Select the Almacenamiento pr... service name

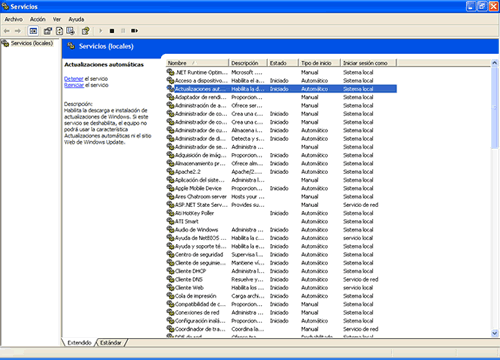coord(201,164)
